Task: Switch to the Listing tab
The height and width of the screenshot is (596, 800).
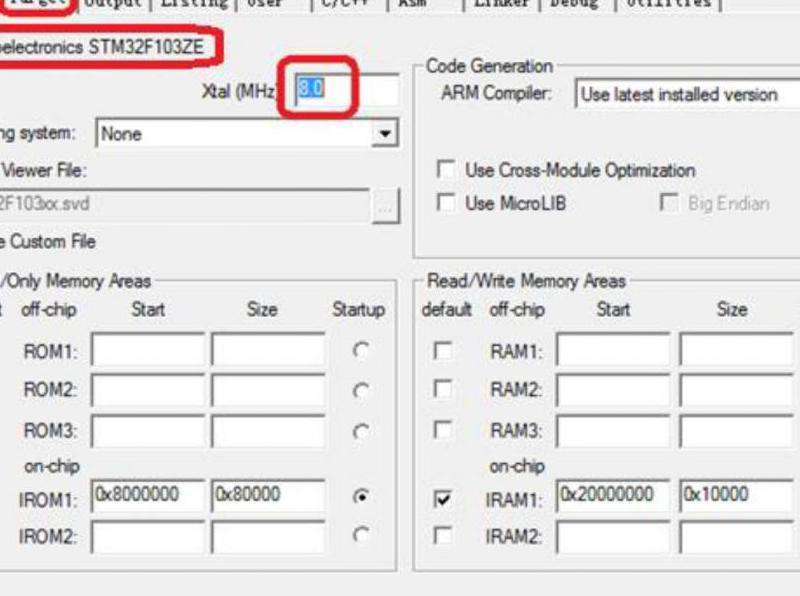Action: 193,3
